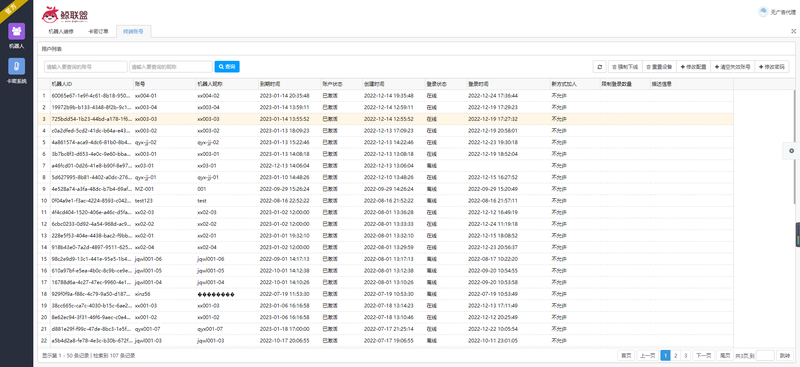The width and height of the screenshot is (800, 367).
Task: Click the account search input field
Action: (86, 67)
